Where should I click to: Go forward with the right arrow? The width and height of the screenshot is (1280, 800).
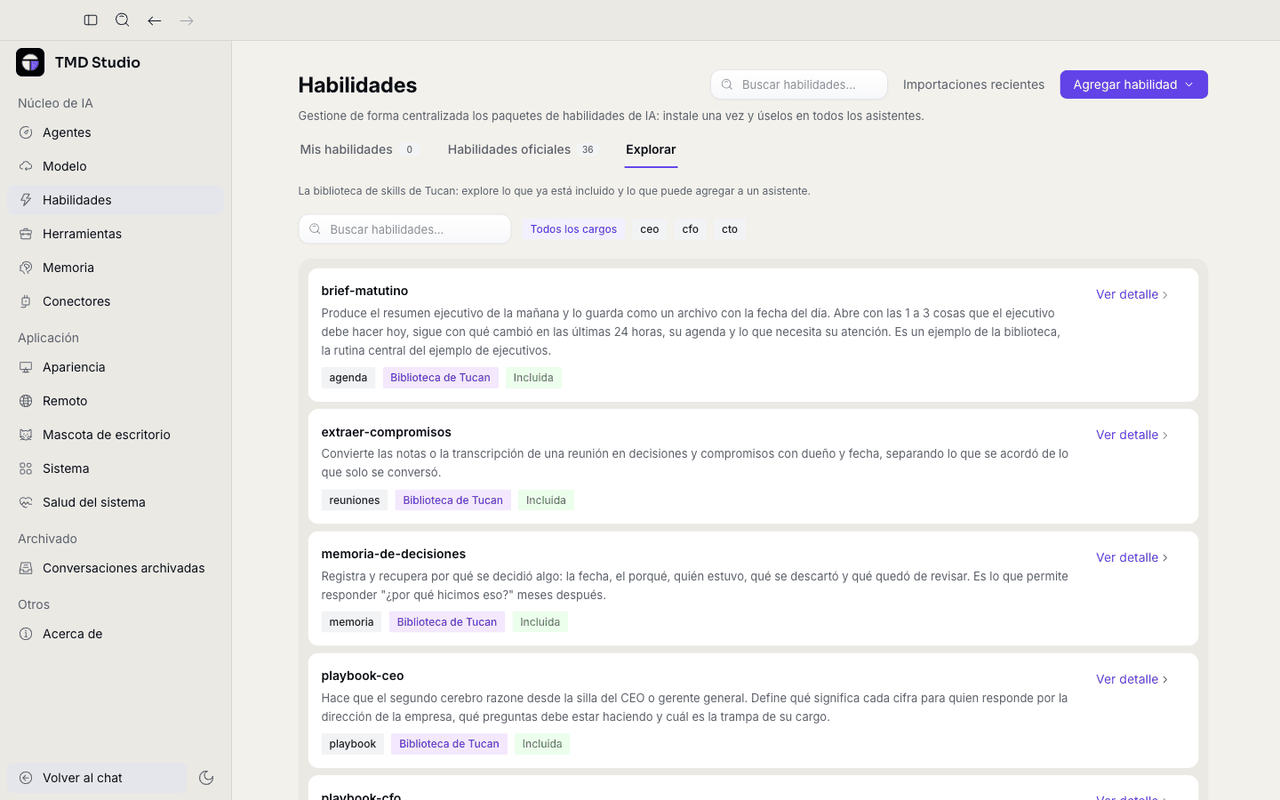coord(186,20)
